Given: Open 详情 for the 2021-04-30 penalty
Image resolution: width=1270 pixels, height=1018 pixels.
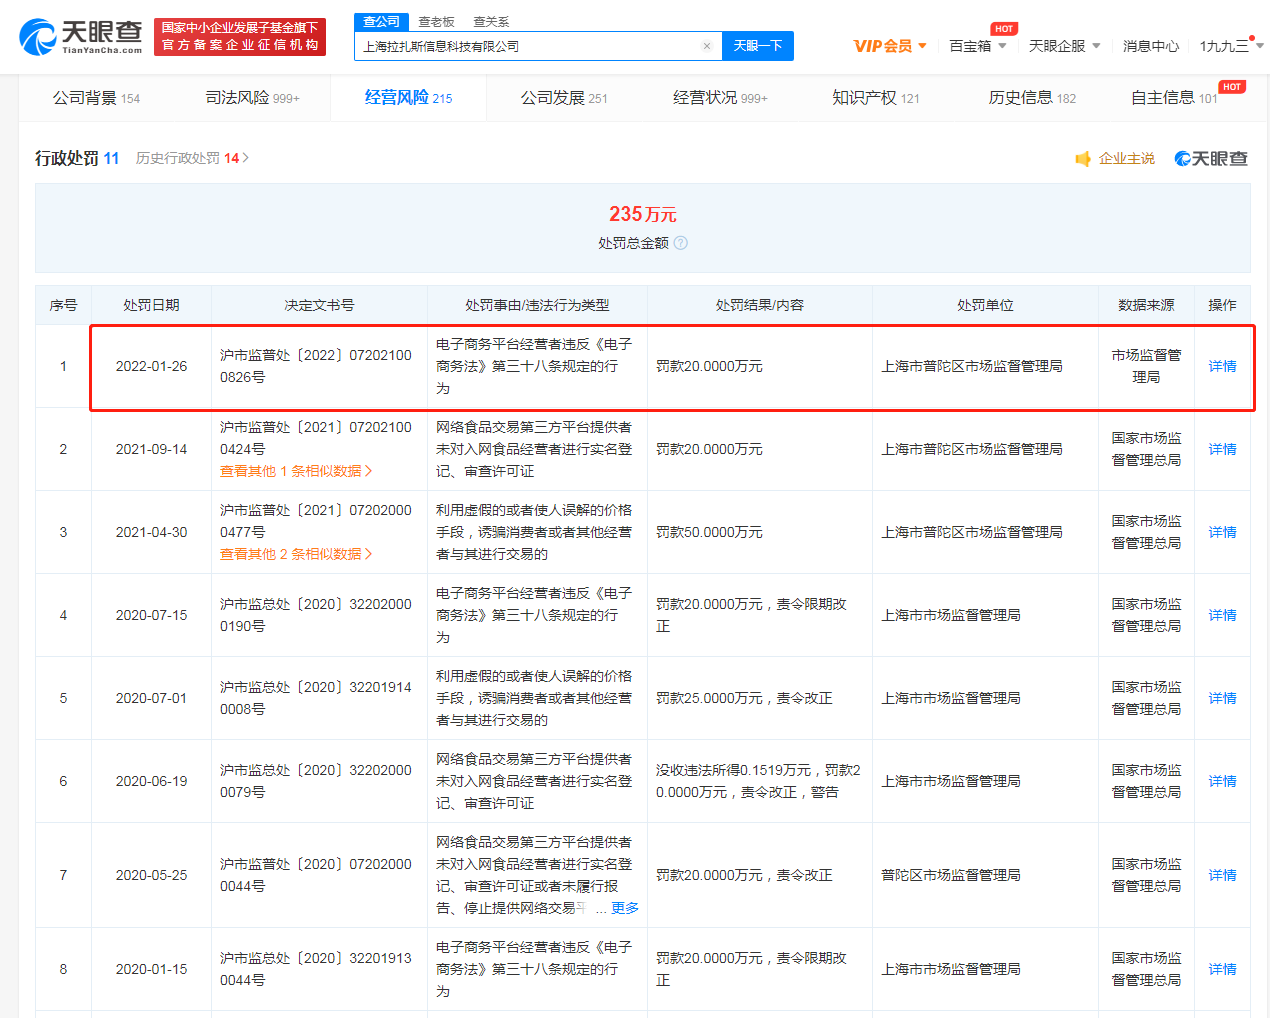Looking at the screenshot, I should 1222,532.
